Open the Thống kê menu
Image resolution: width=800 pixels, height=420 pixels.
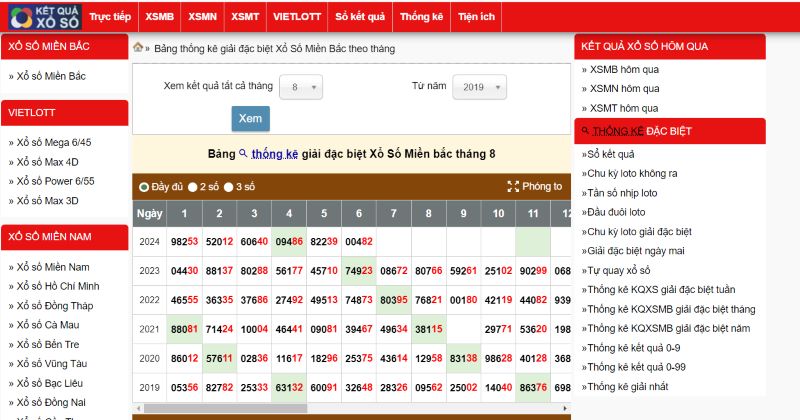click(420, 17)
